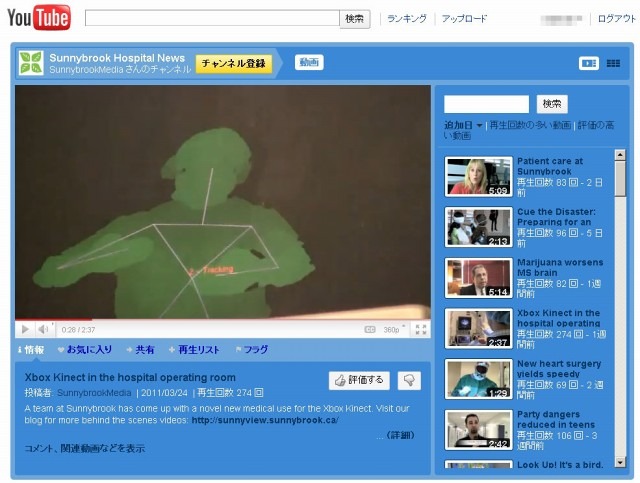Click the 評価する like button

[x=359, y=381]
